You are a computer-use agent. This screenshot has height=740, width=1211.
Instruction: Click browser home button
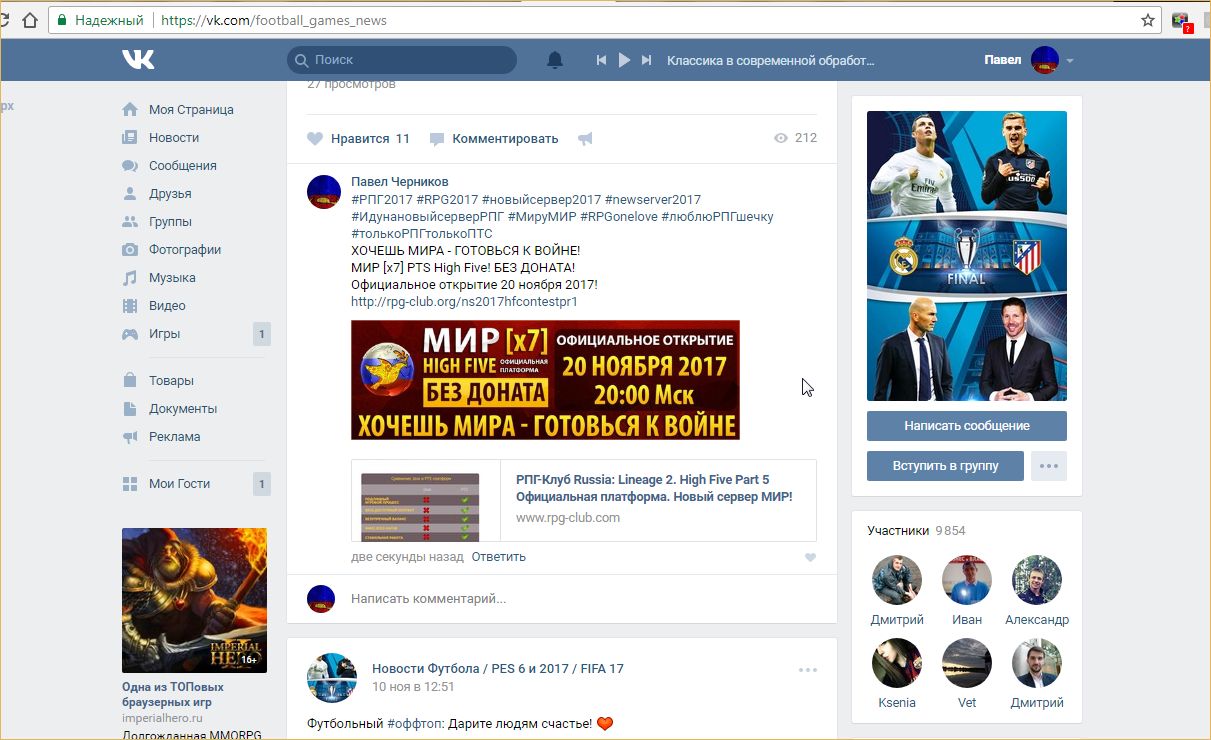(30, 20)
